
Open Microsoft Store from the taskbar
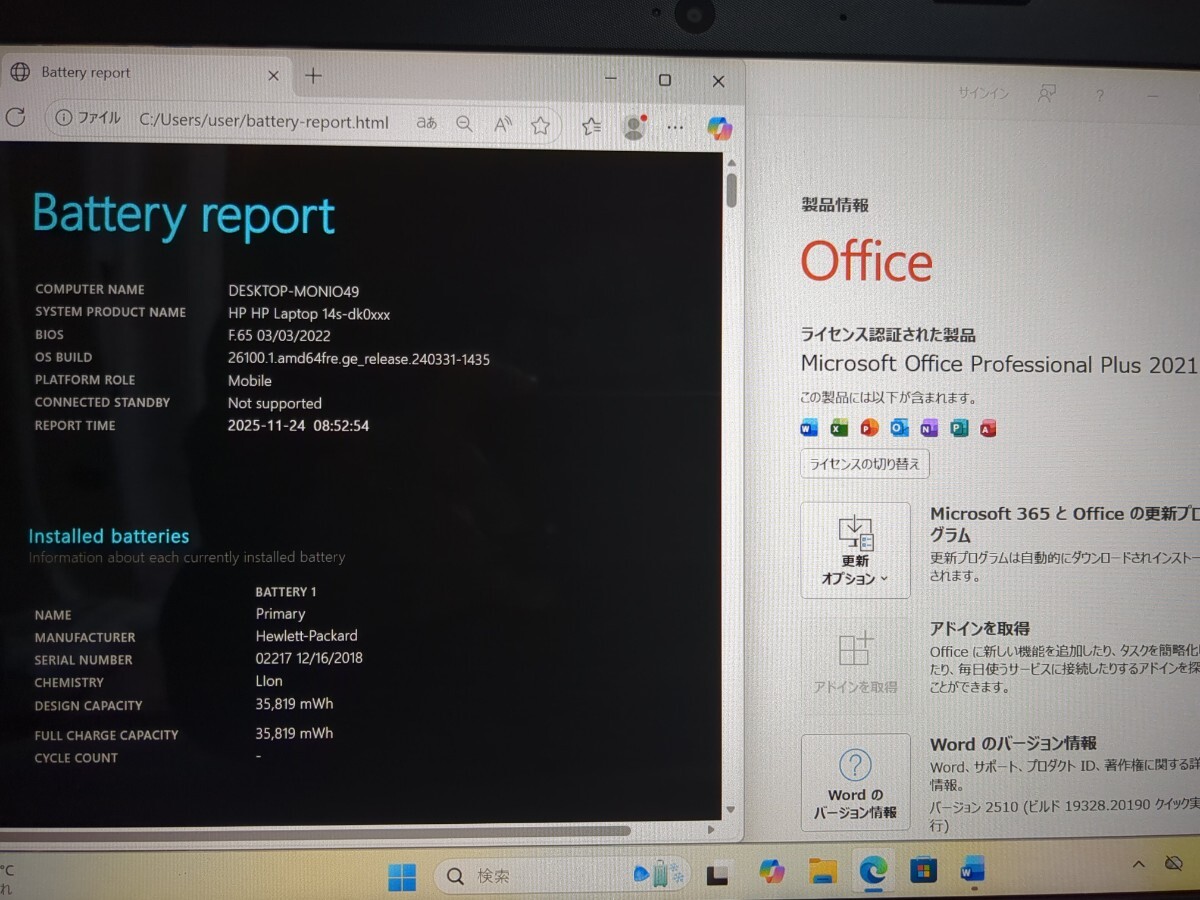[923, 870]
